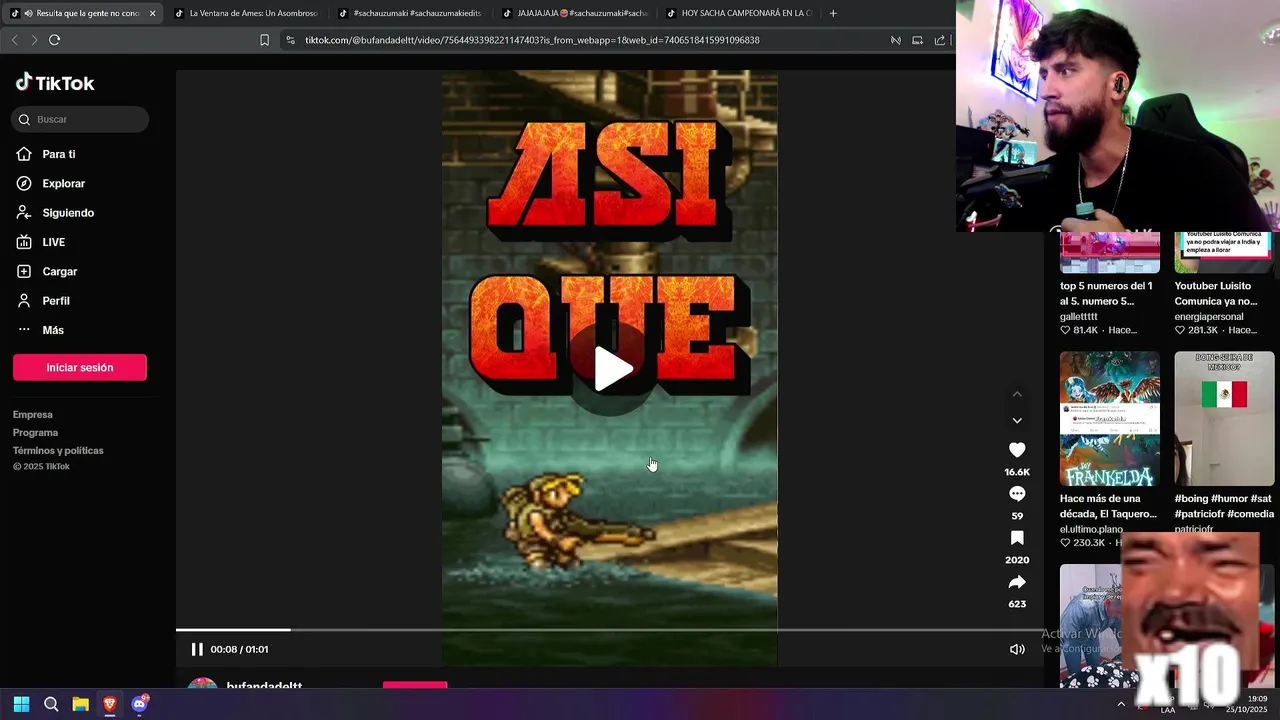Switch to 'La Ventana de Ames' browser tab
The height and width of the screenshot is (720, 1280).
245,13
